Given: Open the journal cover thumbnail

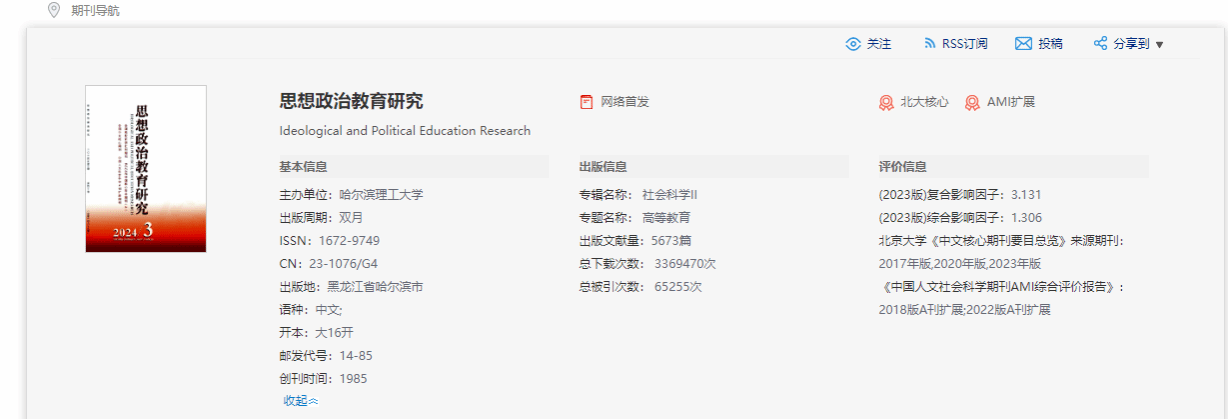Looking at the screenshot, I should [146, 168].
